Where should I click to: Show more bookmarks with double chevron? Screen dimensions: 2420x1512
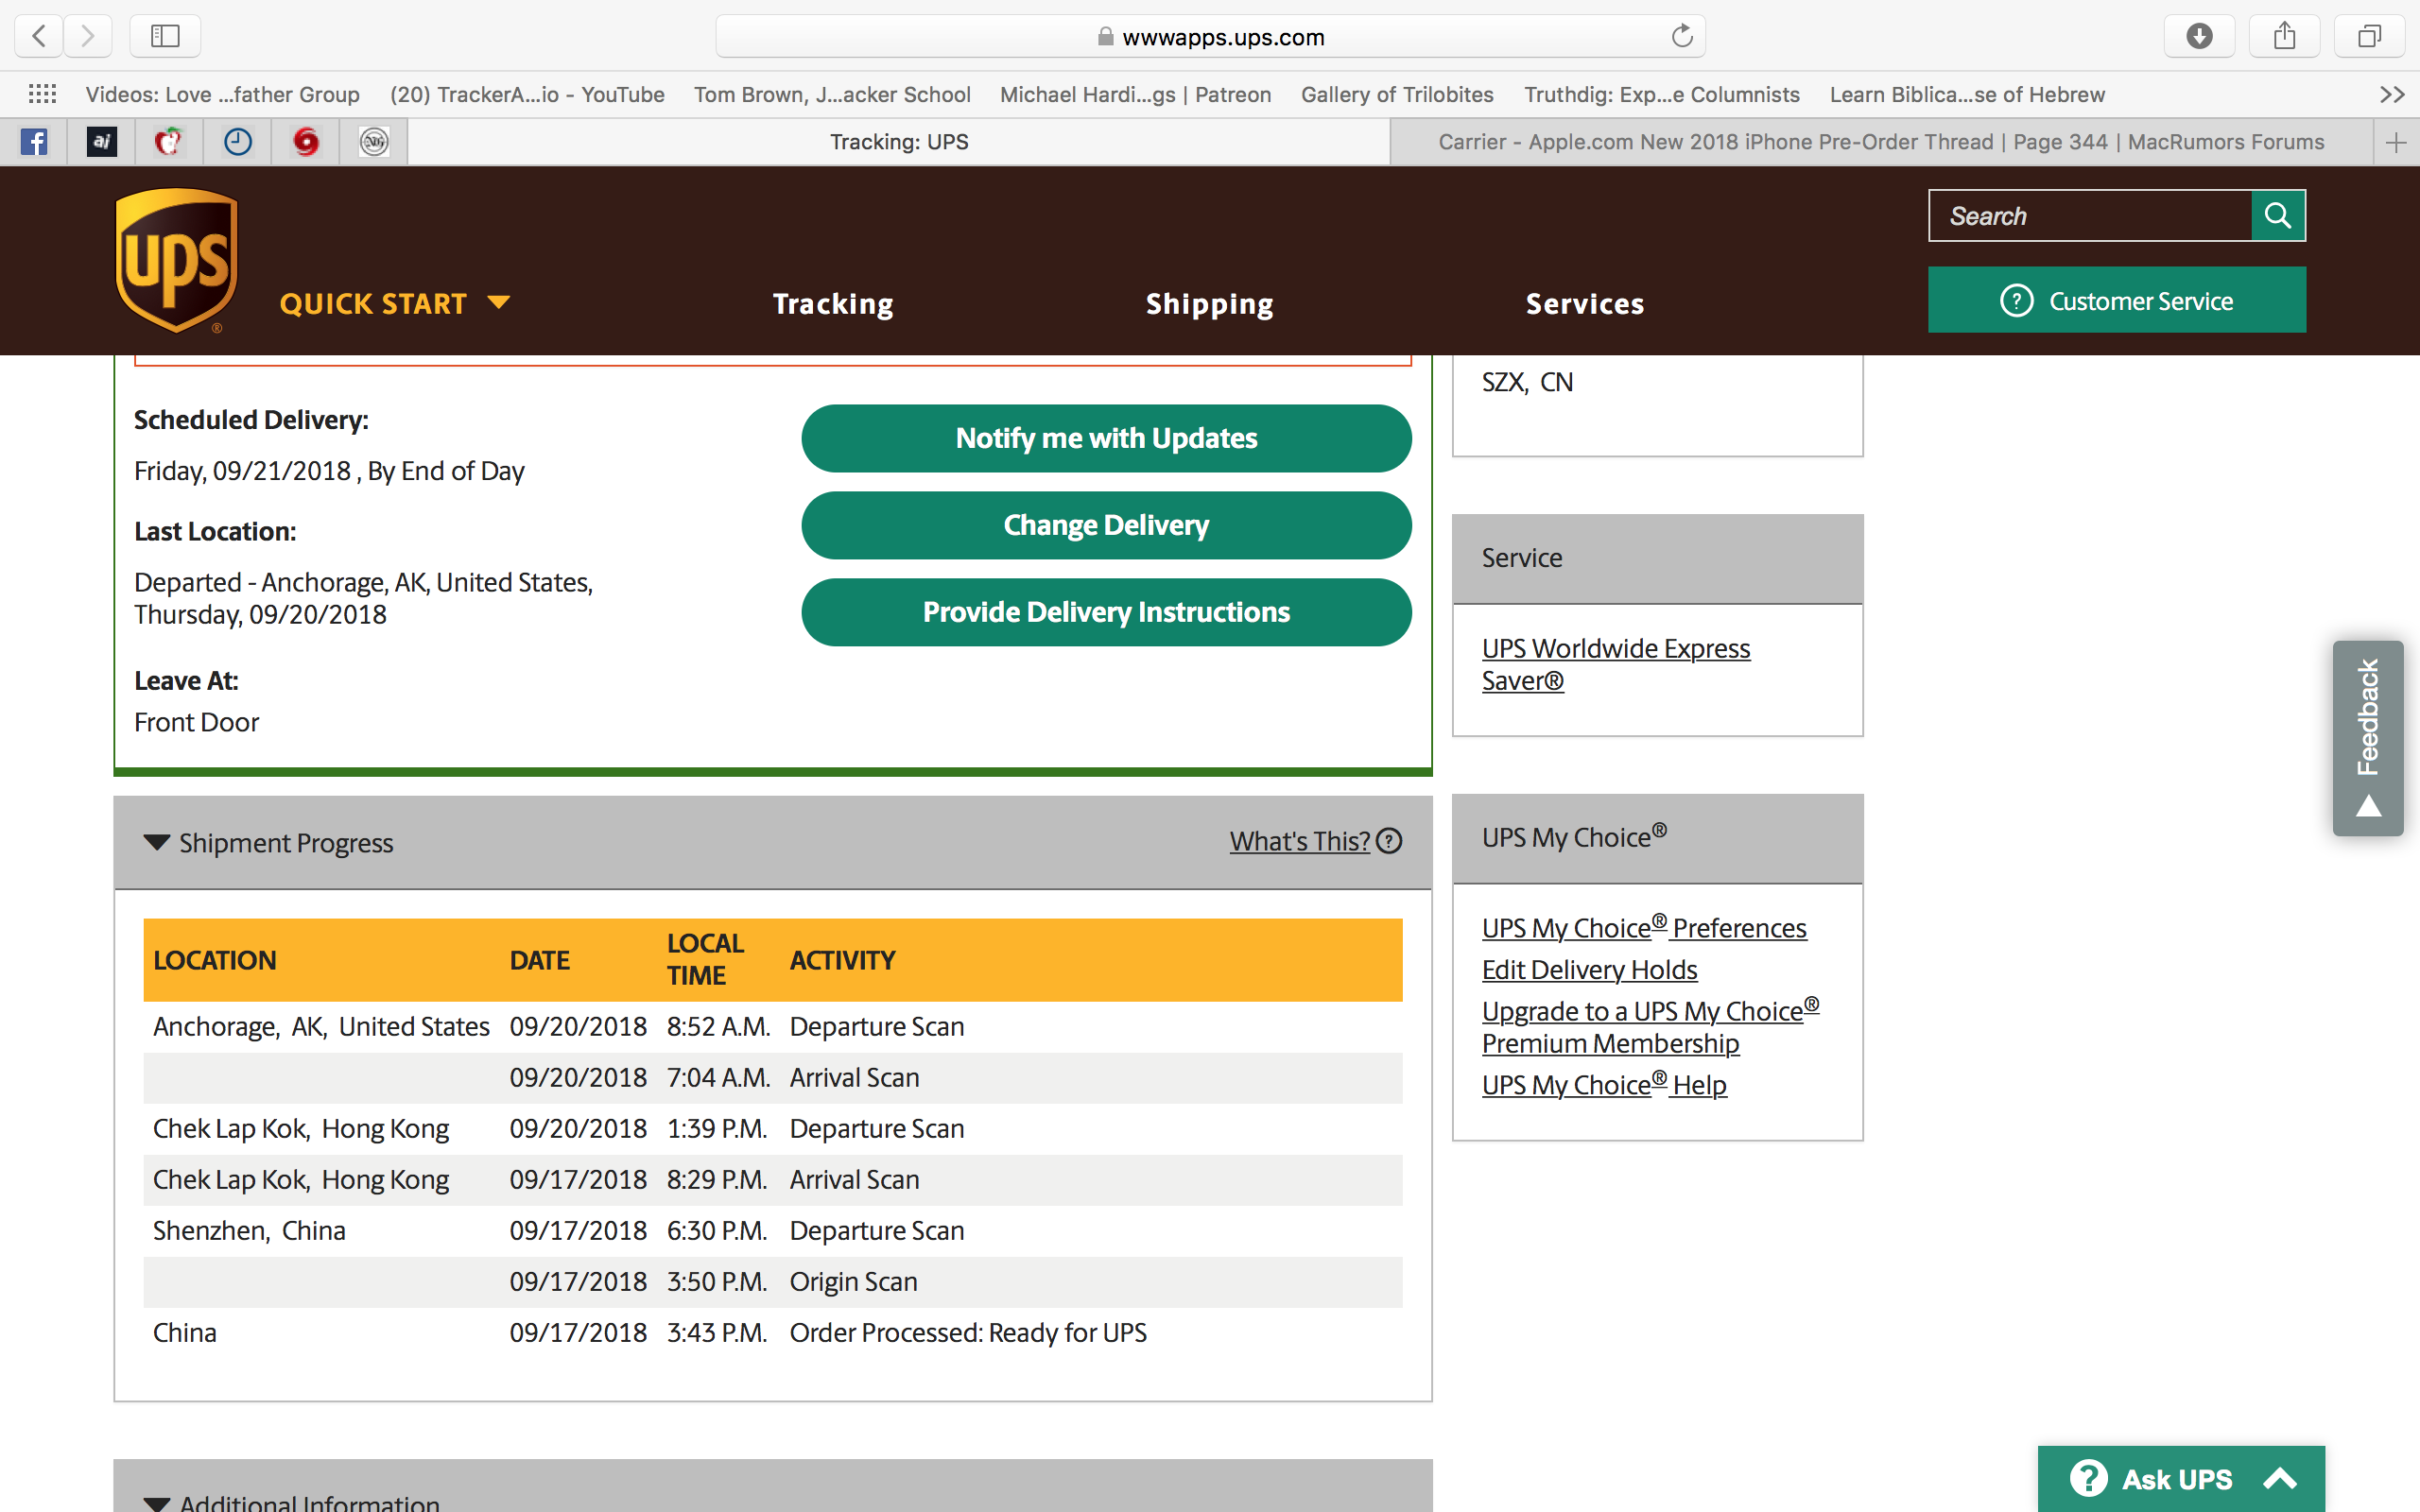point(2392,94)
